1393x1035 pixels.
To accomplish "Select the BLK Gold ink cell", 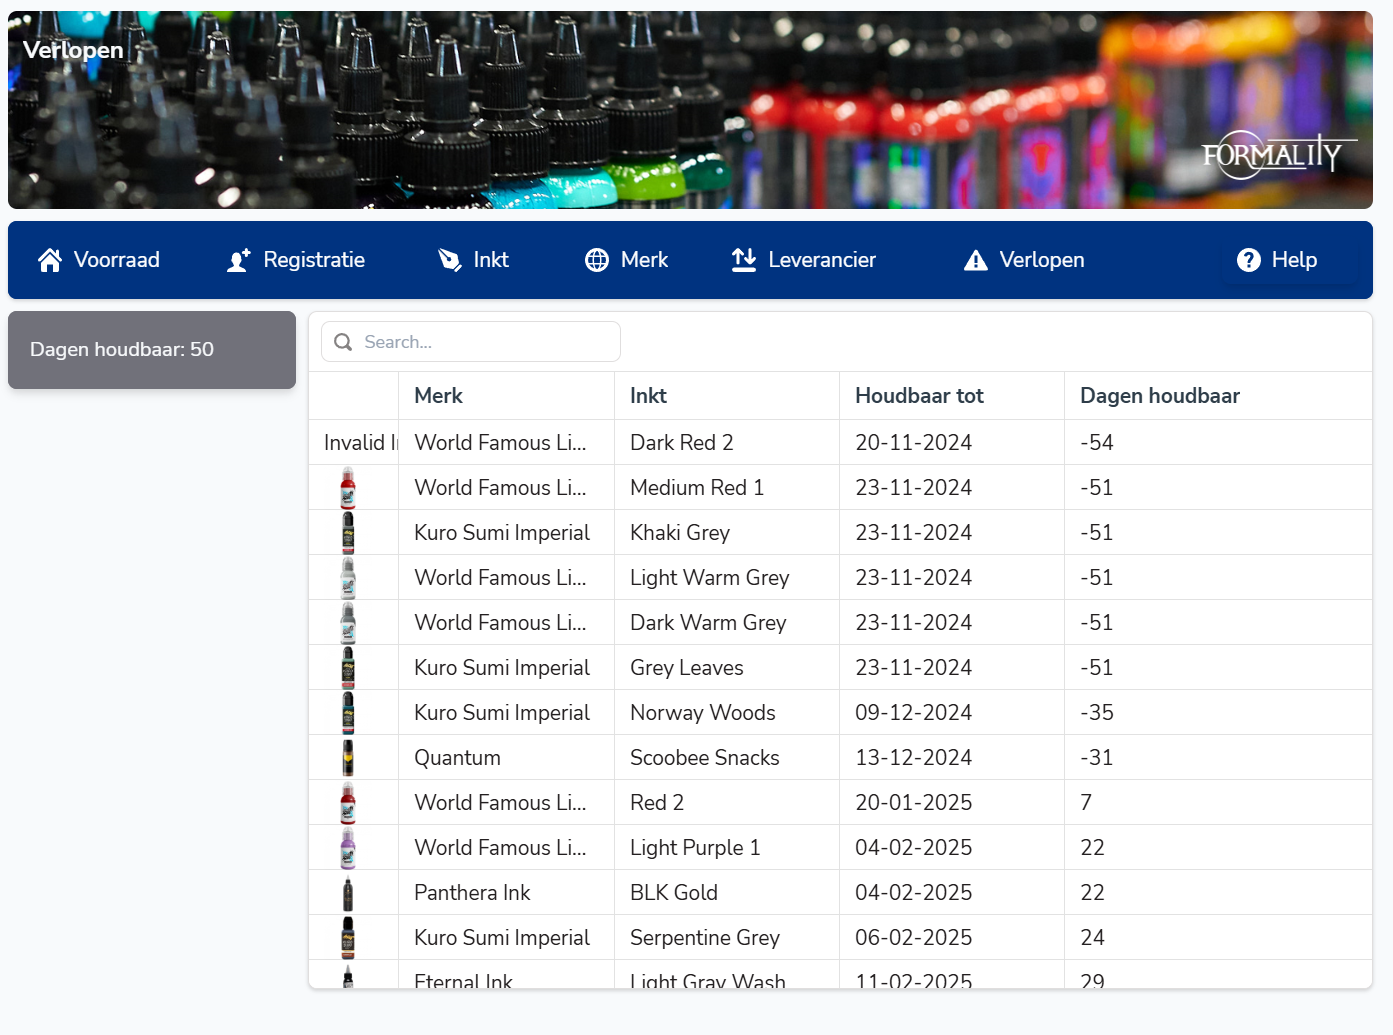I will 727,893.
